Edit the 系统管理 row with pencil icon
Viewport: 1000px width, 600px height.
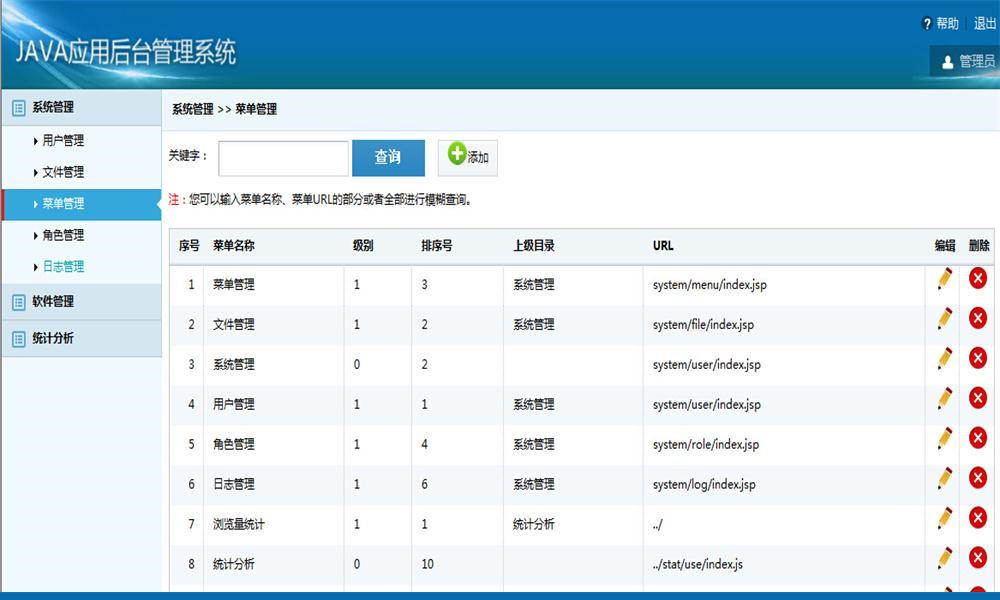[944, 359]
